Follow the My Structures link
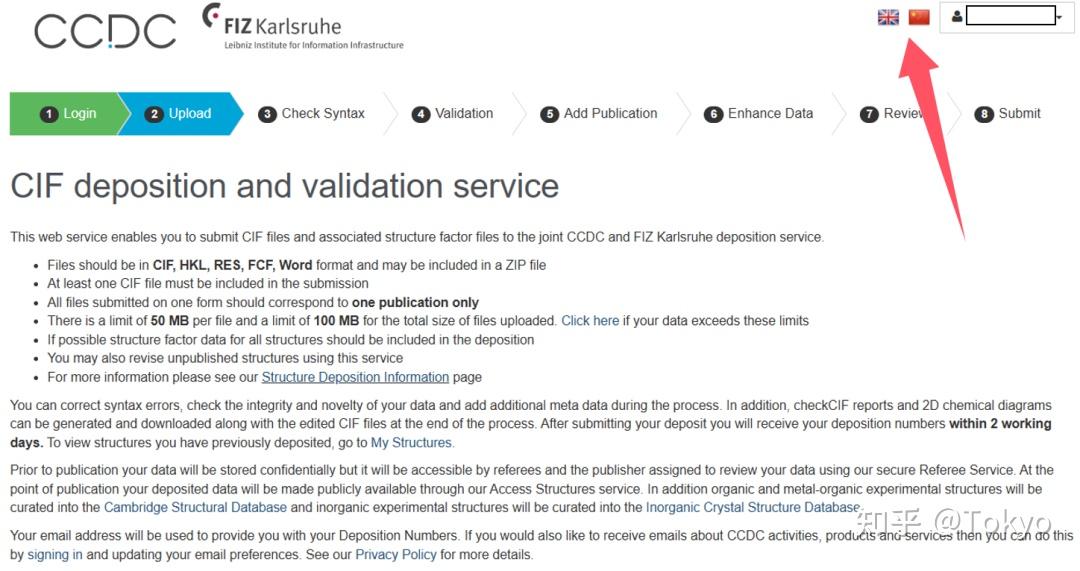Viewport: 1080px width, 571px height. coord(411,442)
